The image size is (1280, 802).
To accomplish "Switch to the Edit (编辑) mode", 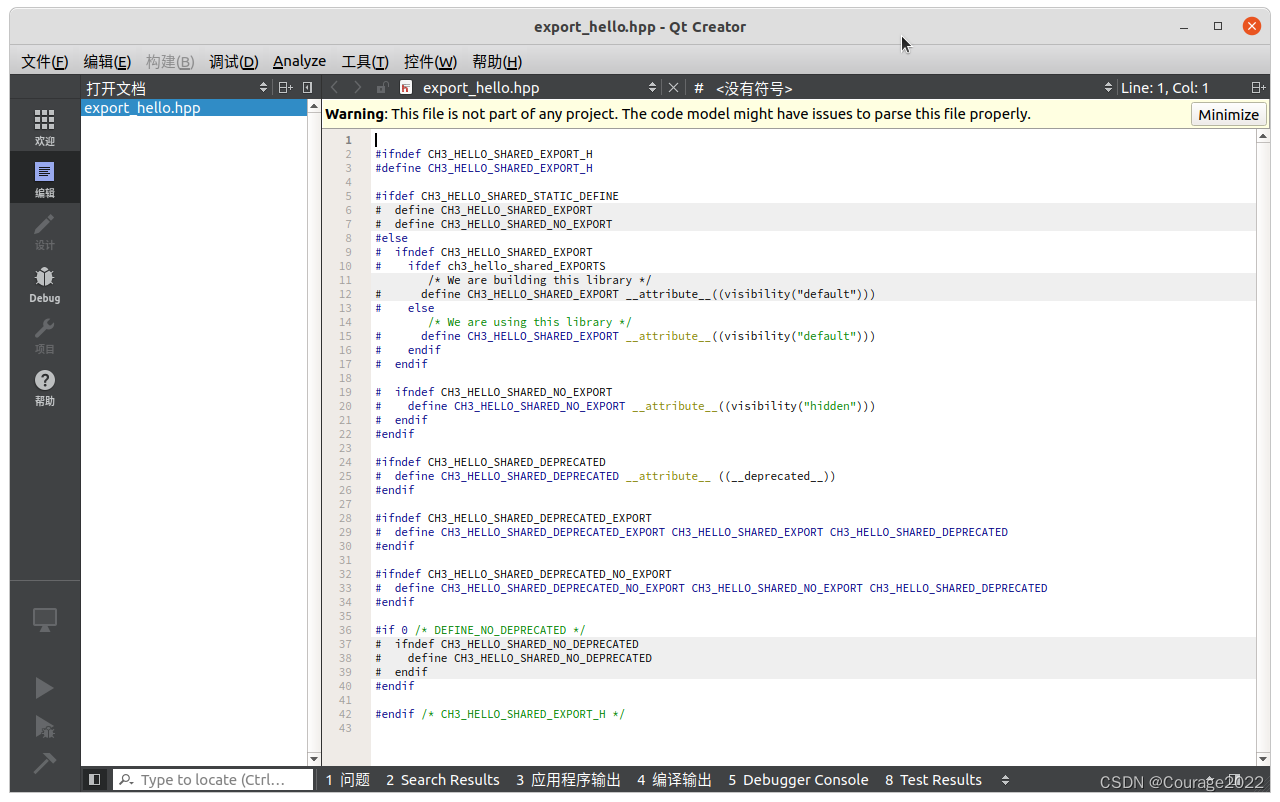I will point(44,180).
